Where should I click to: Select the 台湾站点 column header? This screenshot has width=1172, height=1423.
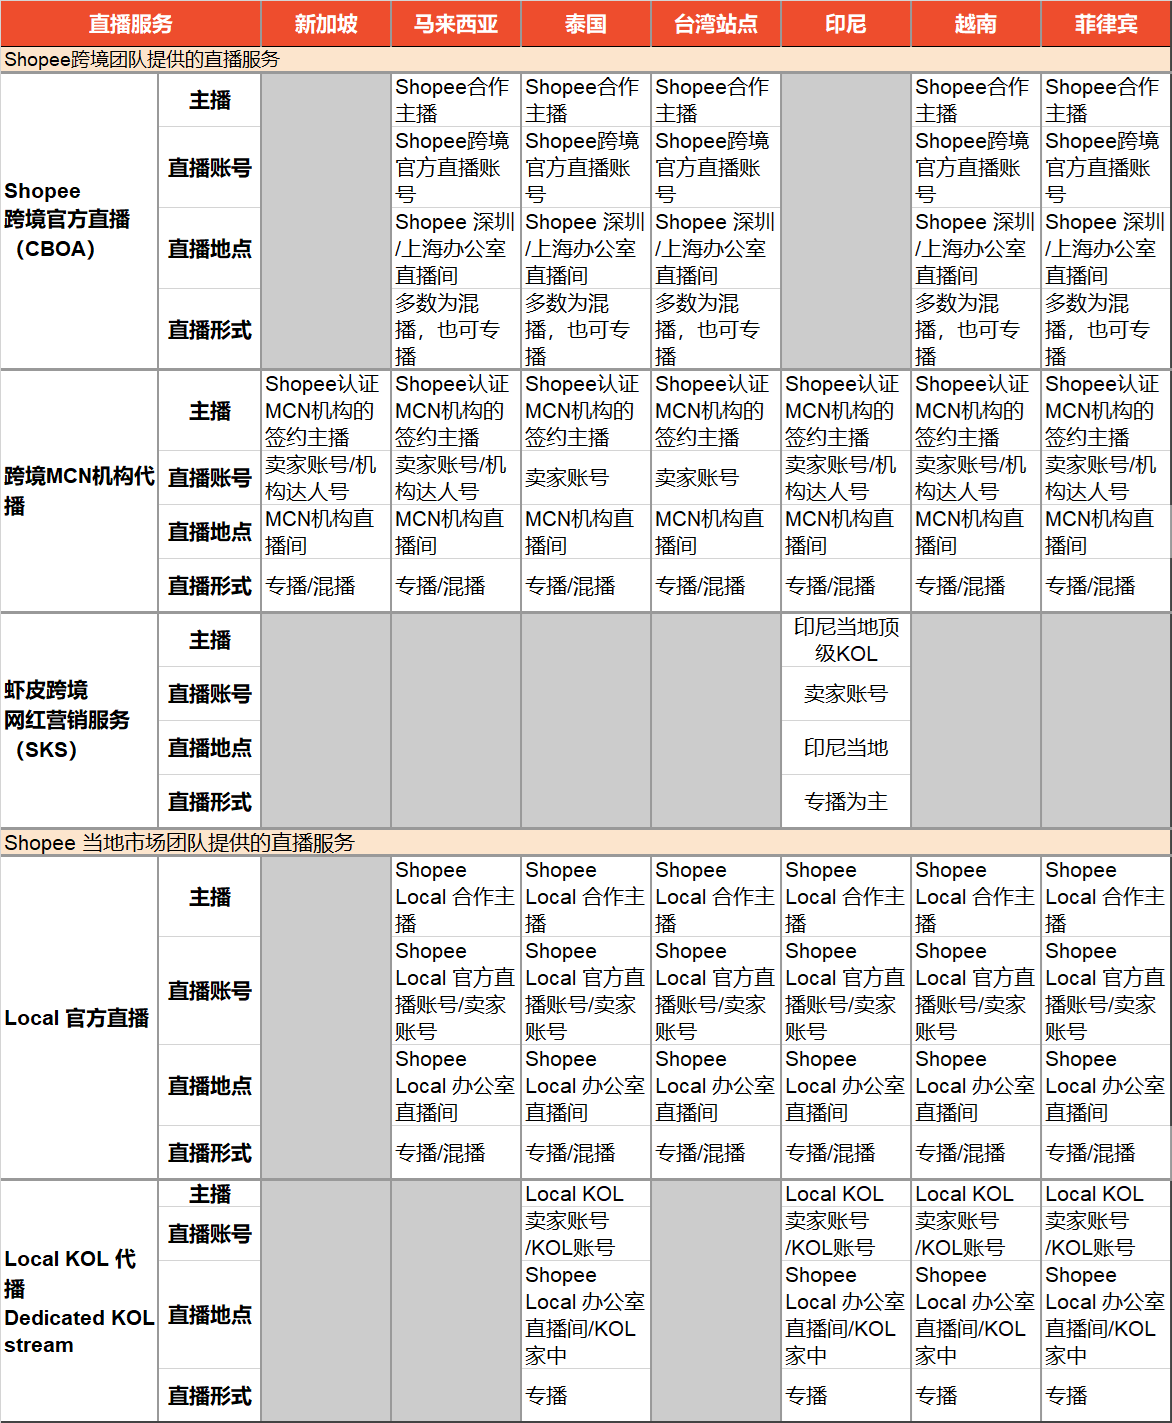716,24
